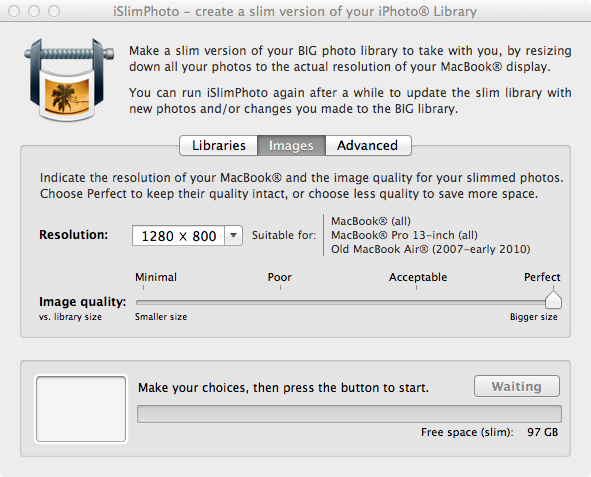This screenshot has height=477, width=591.
Task: Click the Waiting button
Action: (x=516, y=386)
